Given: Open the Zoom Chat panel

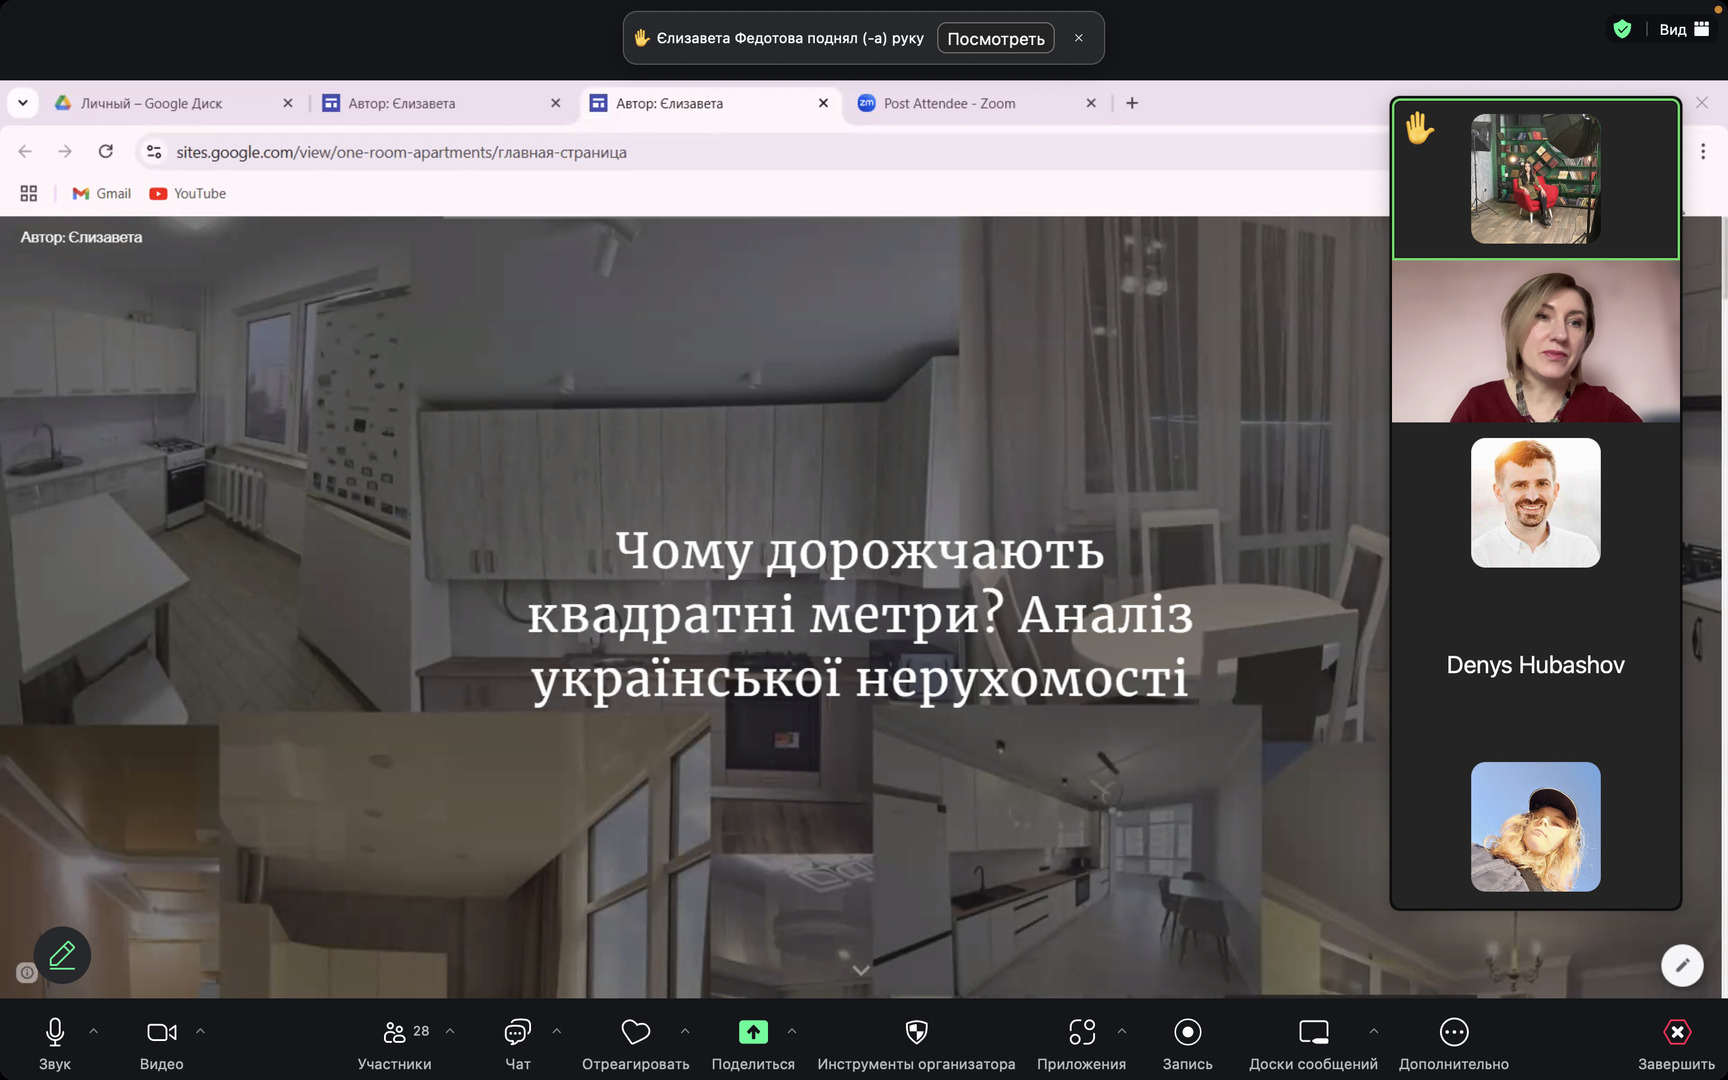Looking at the screenshot, I should pos(517,1032).
